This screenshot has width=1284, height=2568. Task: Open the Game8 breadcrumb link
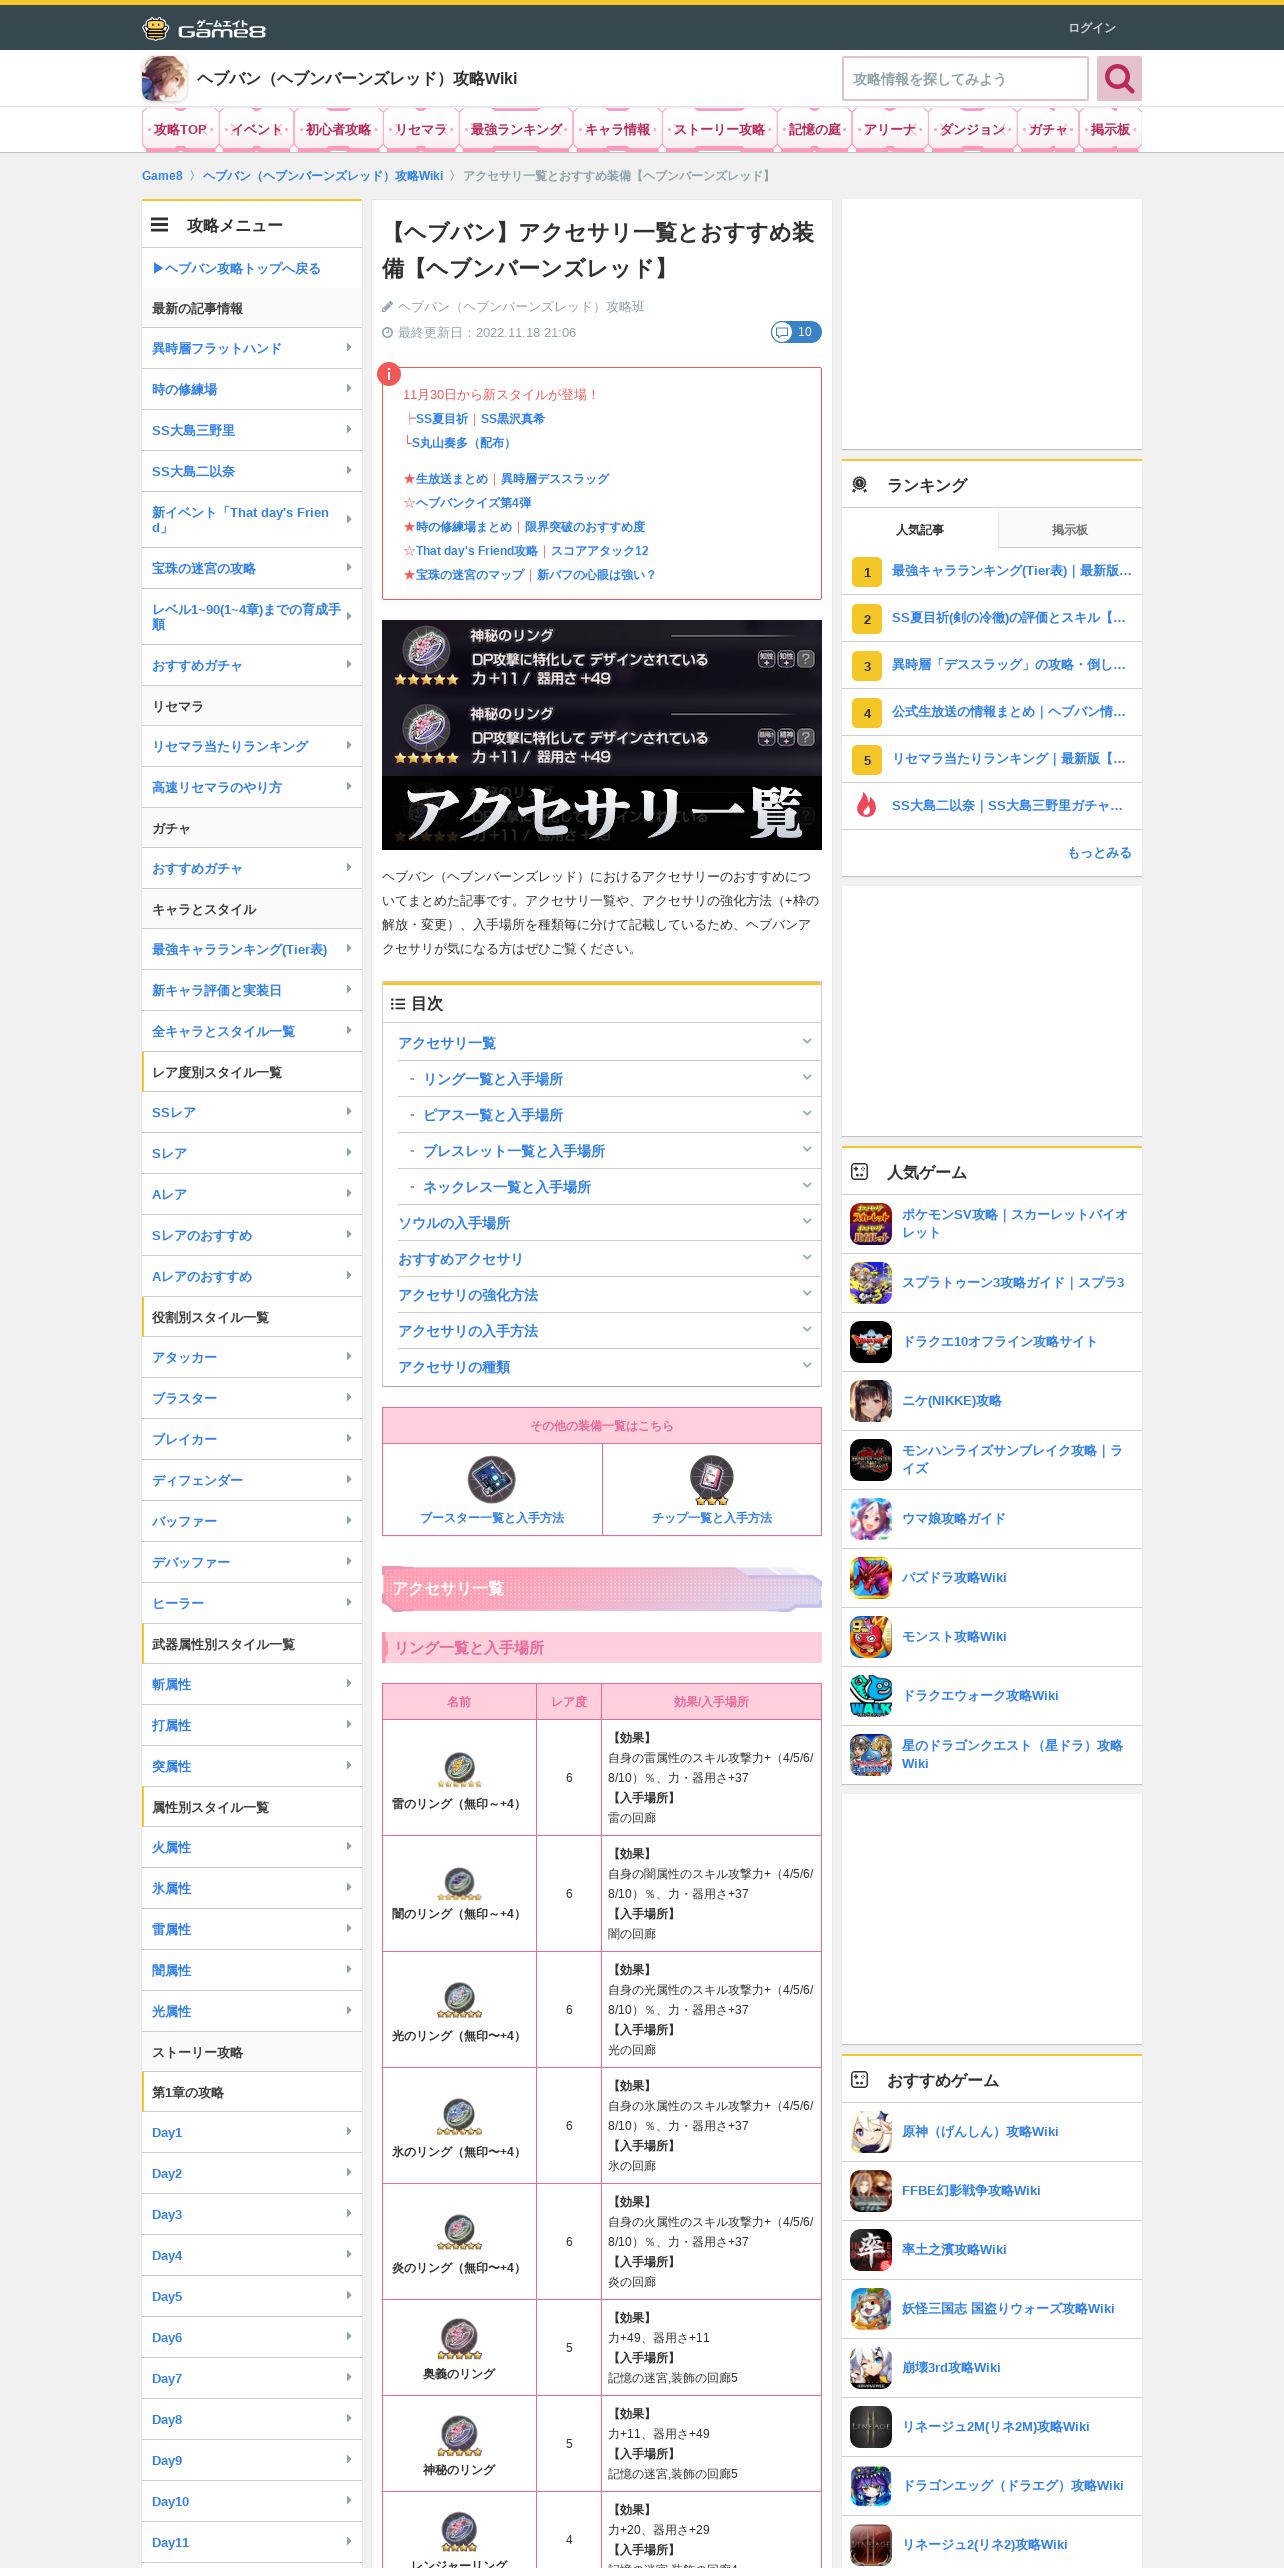[162, 176]
